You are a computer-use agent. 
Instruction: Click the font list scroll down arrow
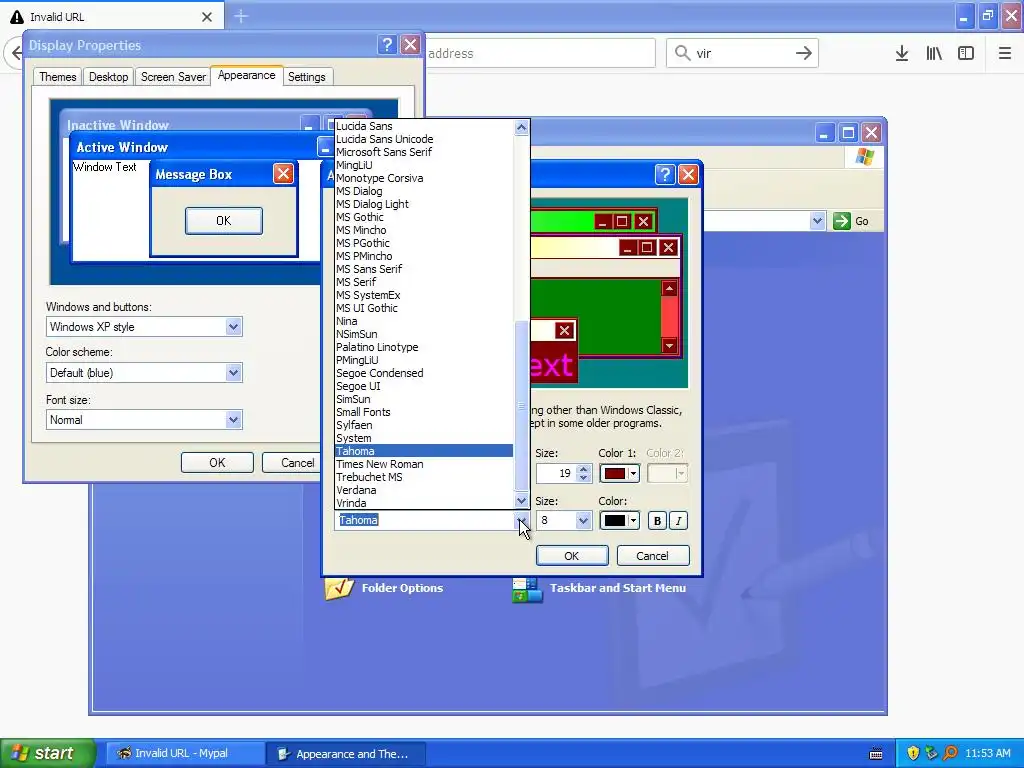click(521, 501)
